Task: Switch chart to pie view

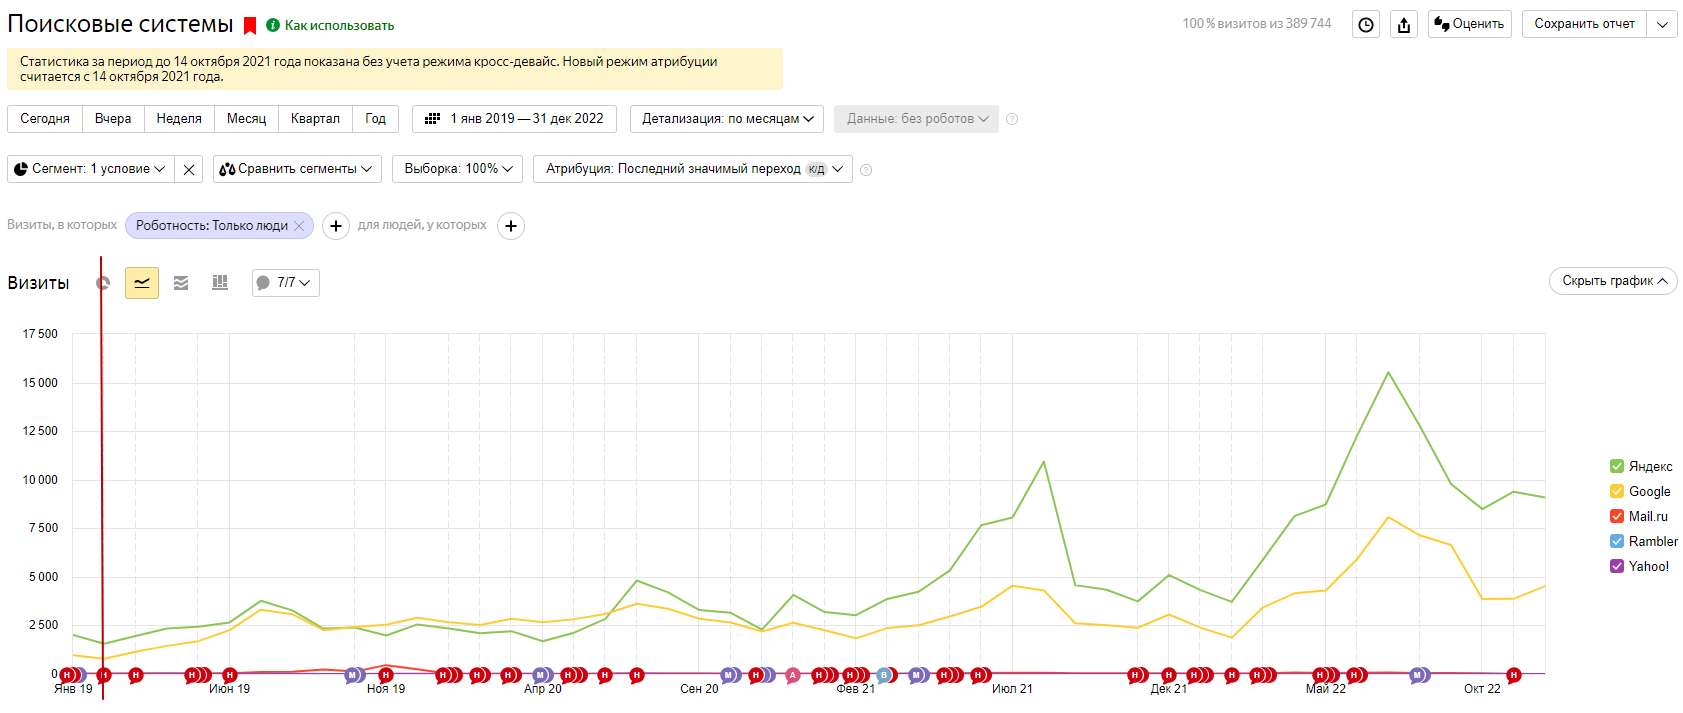Action: click(x=103, y=283)
